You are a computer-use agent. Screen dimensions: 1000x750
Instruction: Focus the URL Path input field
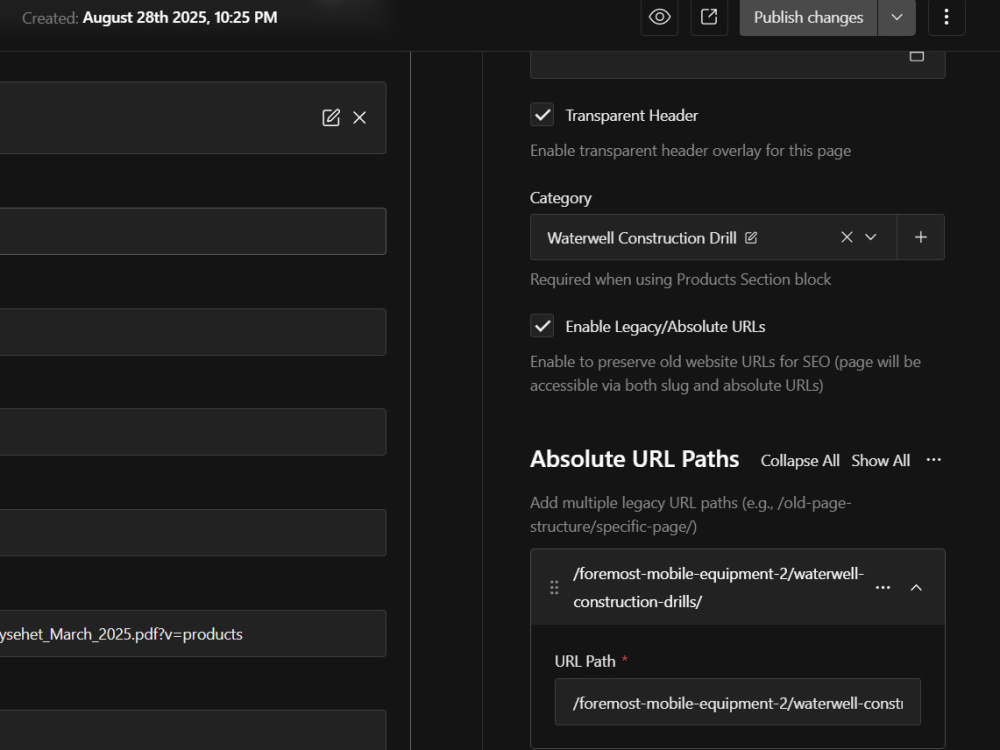[738, 702]
